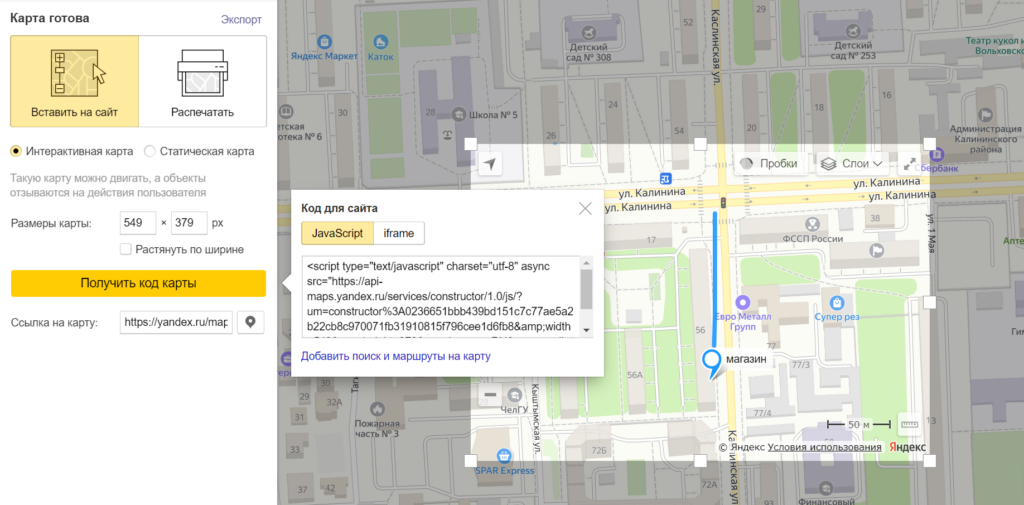The image size is (1024, 505).
Task: Click the geolocation arrow button on map
Action: (x=490, y=165)
